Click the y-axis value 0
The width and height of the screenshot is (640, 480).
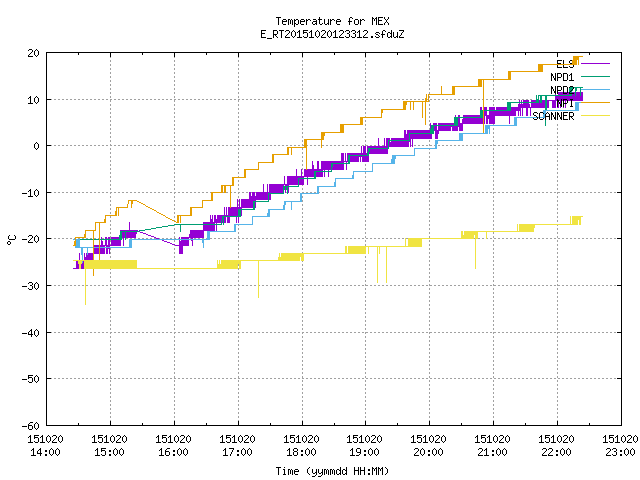[37, 146]
